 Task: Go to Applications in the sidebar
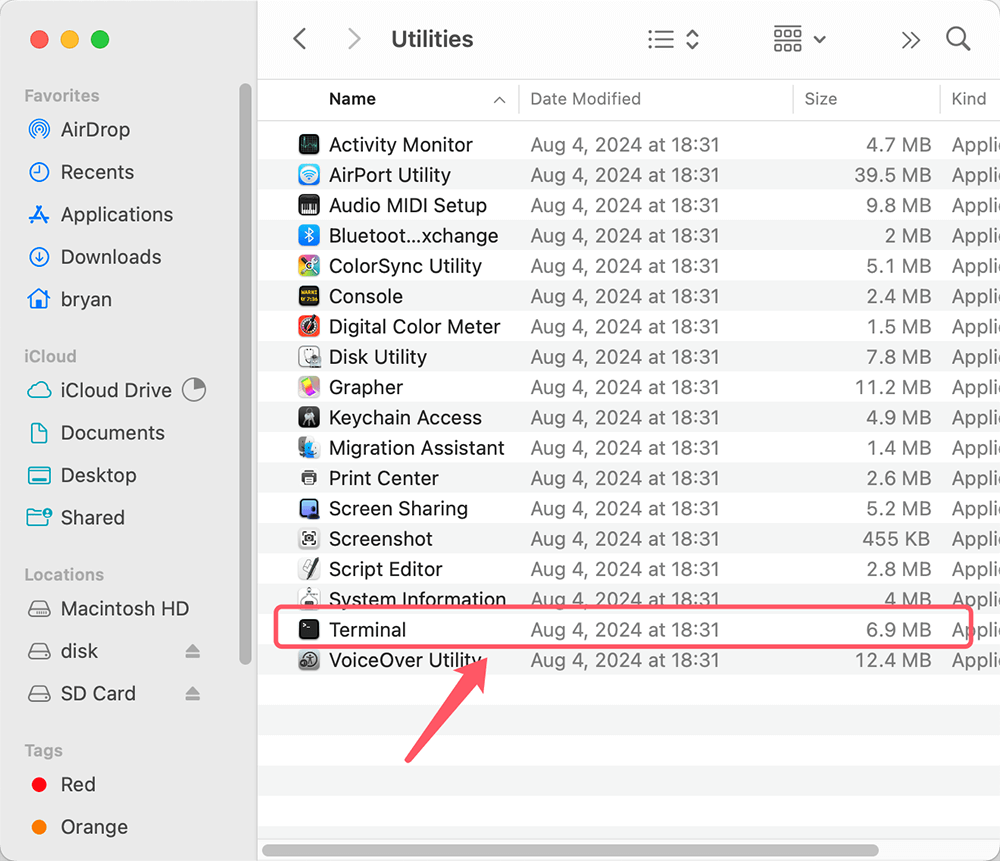[x=100, y=214]
